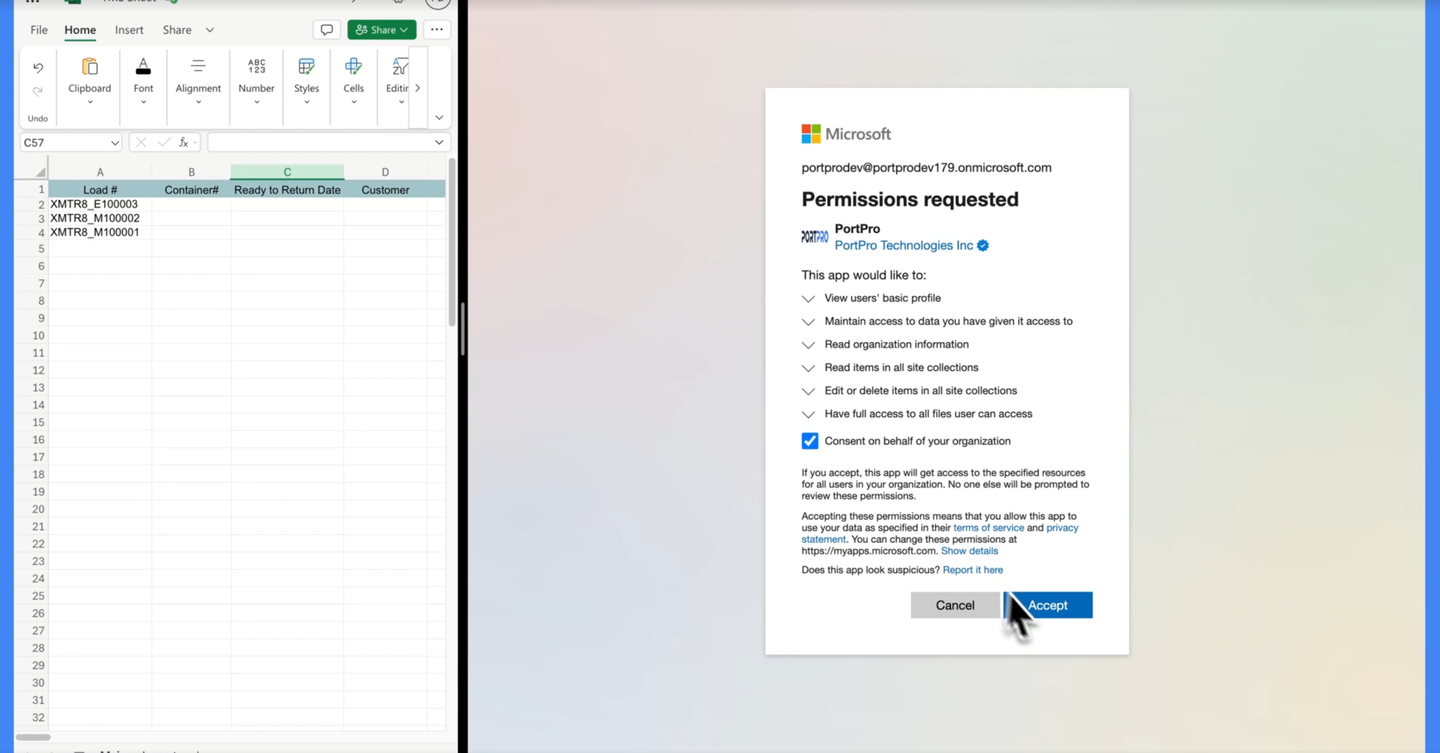Open the Clipboard group icon
This screenshot has height=753, width=1440.
[89, 67]
